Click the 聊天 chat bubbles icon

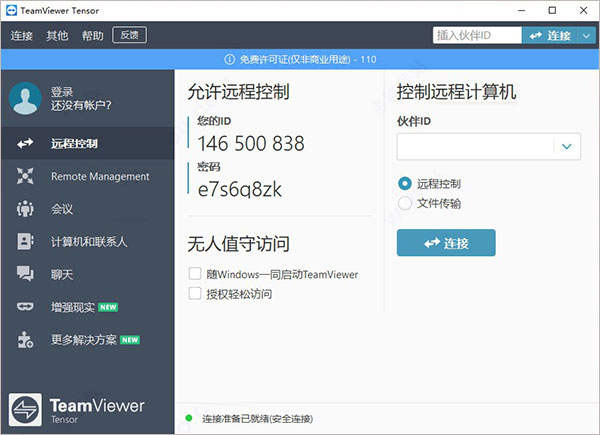[25, 274]
